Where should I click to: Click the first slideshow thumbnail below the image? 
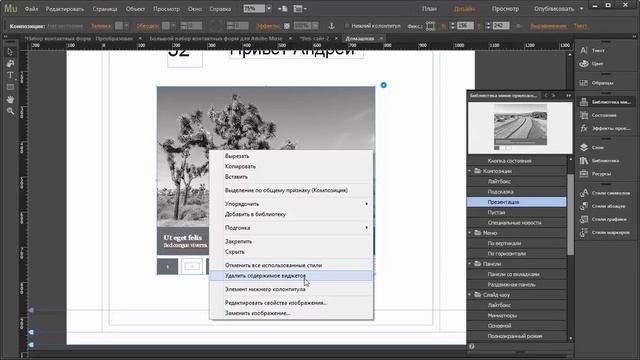167,267
